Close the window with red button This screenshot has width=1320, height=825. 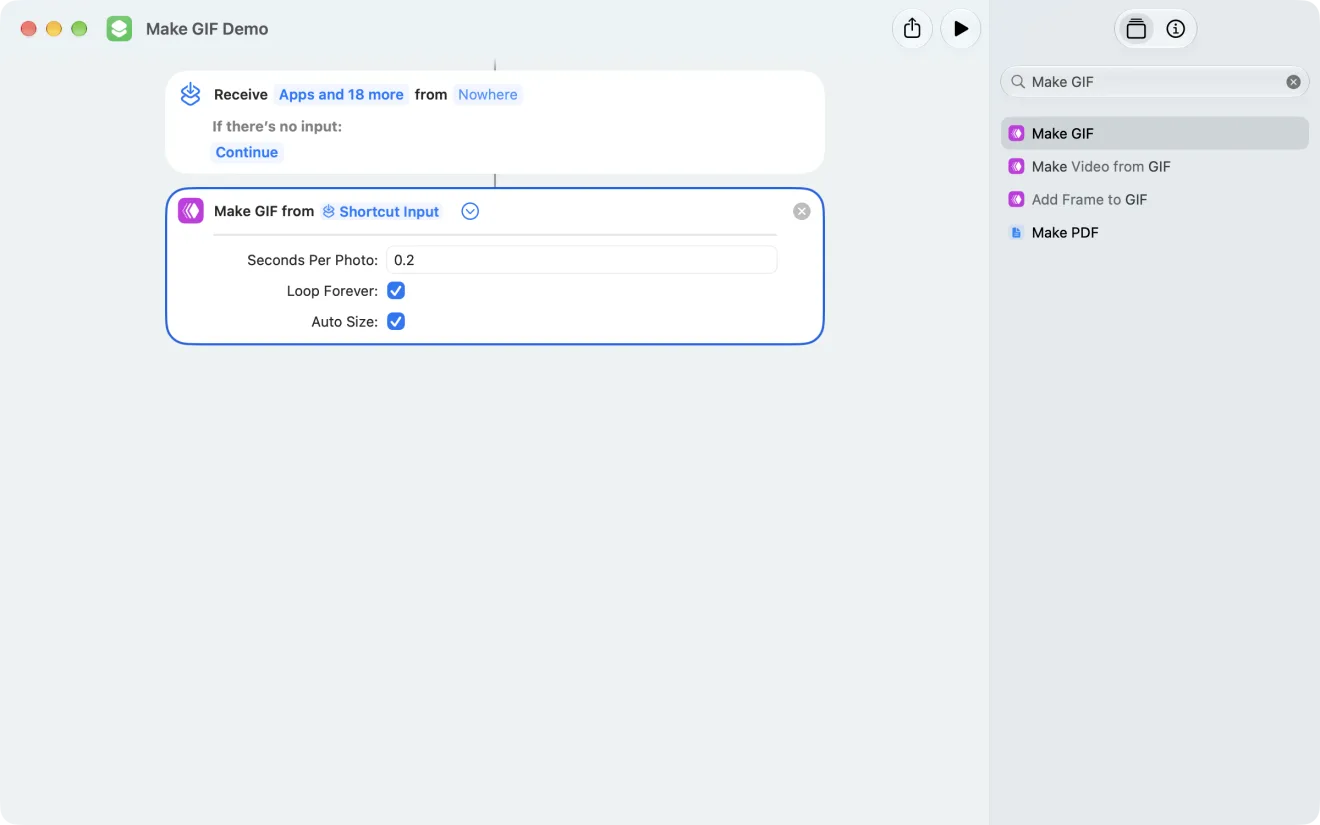(x=29, y=29)
